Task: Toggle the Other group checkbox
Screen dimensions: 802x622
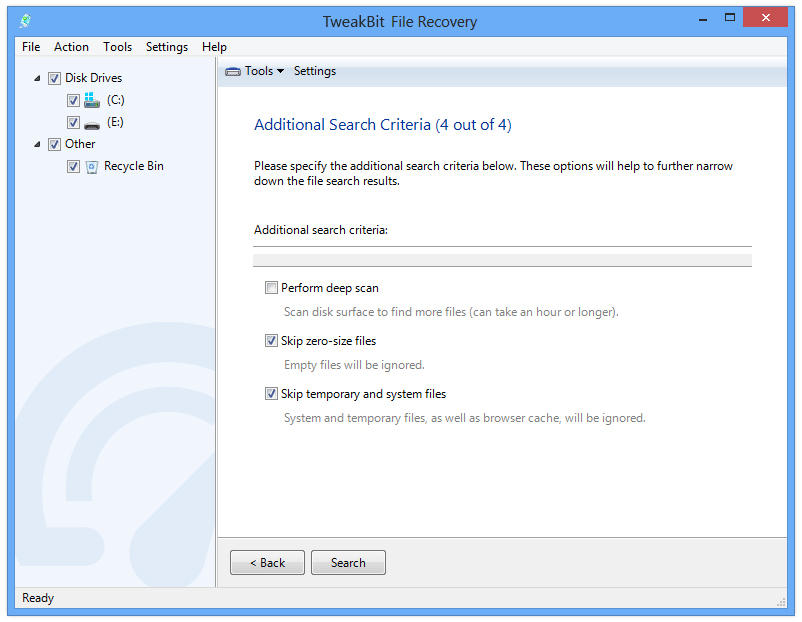Action: (54, 144)
